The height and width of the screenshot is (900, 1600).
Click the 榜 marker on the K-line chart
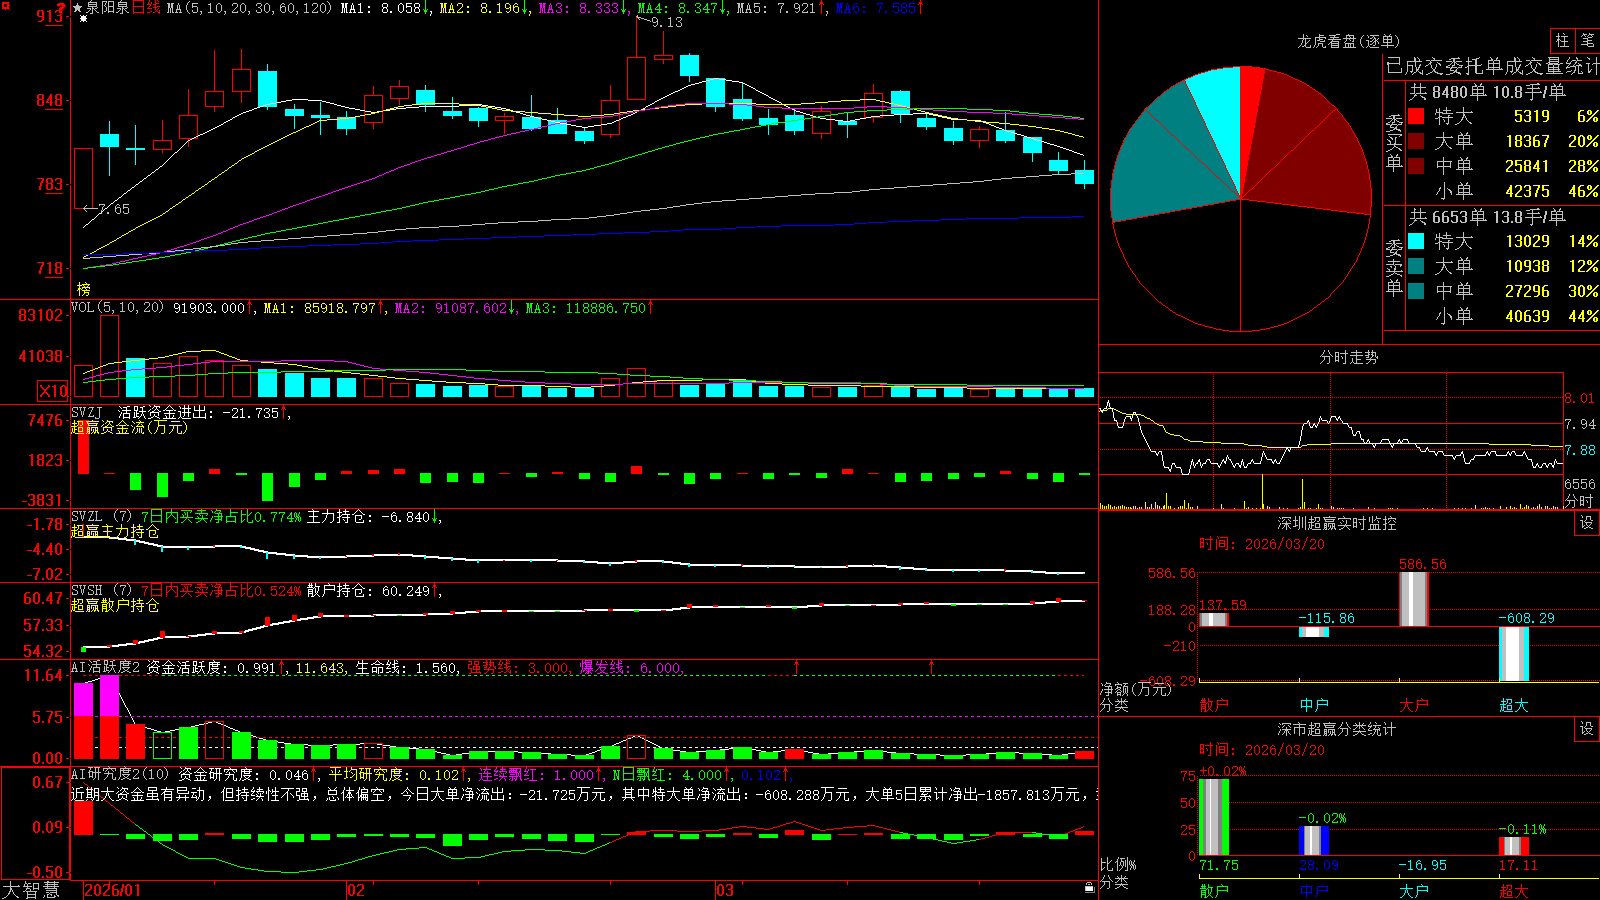84,289
